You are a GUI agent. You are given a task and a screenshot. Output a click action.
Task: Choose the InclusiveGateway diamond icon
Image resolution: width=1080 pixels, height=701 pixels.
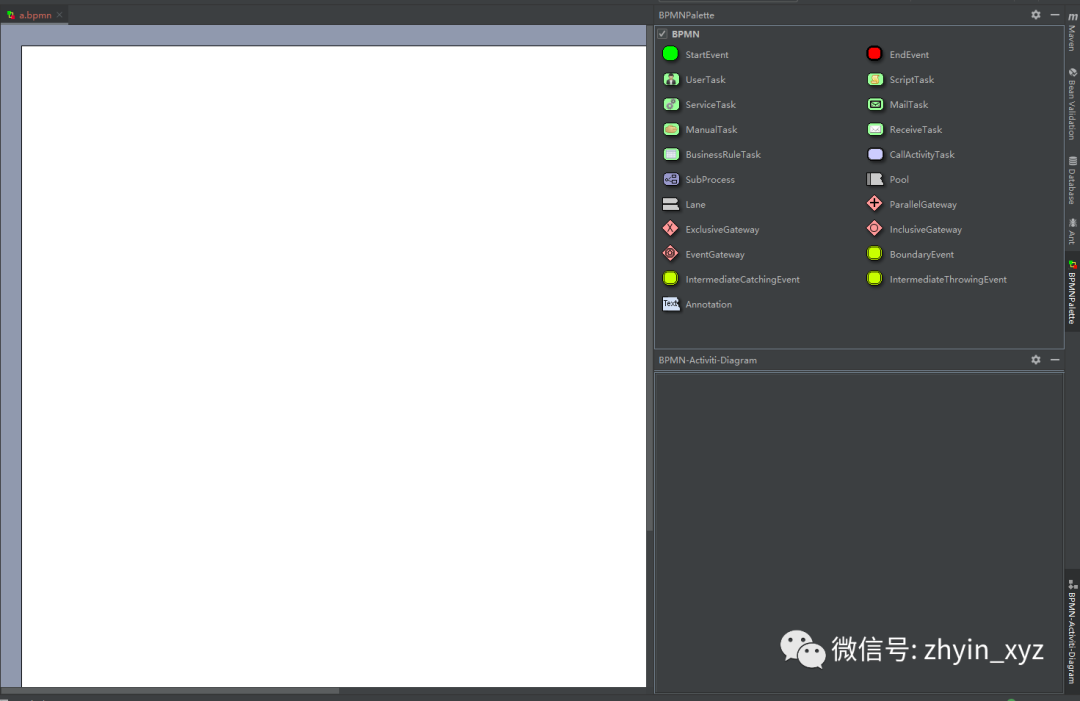[874, 228]
